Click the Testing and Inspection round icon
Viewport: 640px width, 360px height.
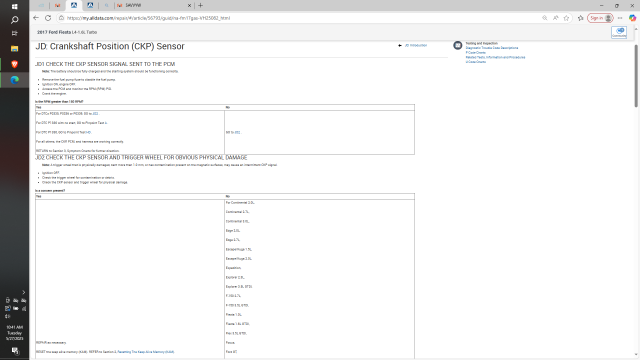pyautogui.click(x=458, y=45)
